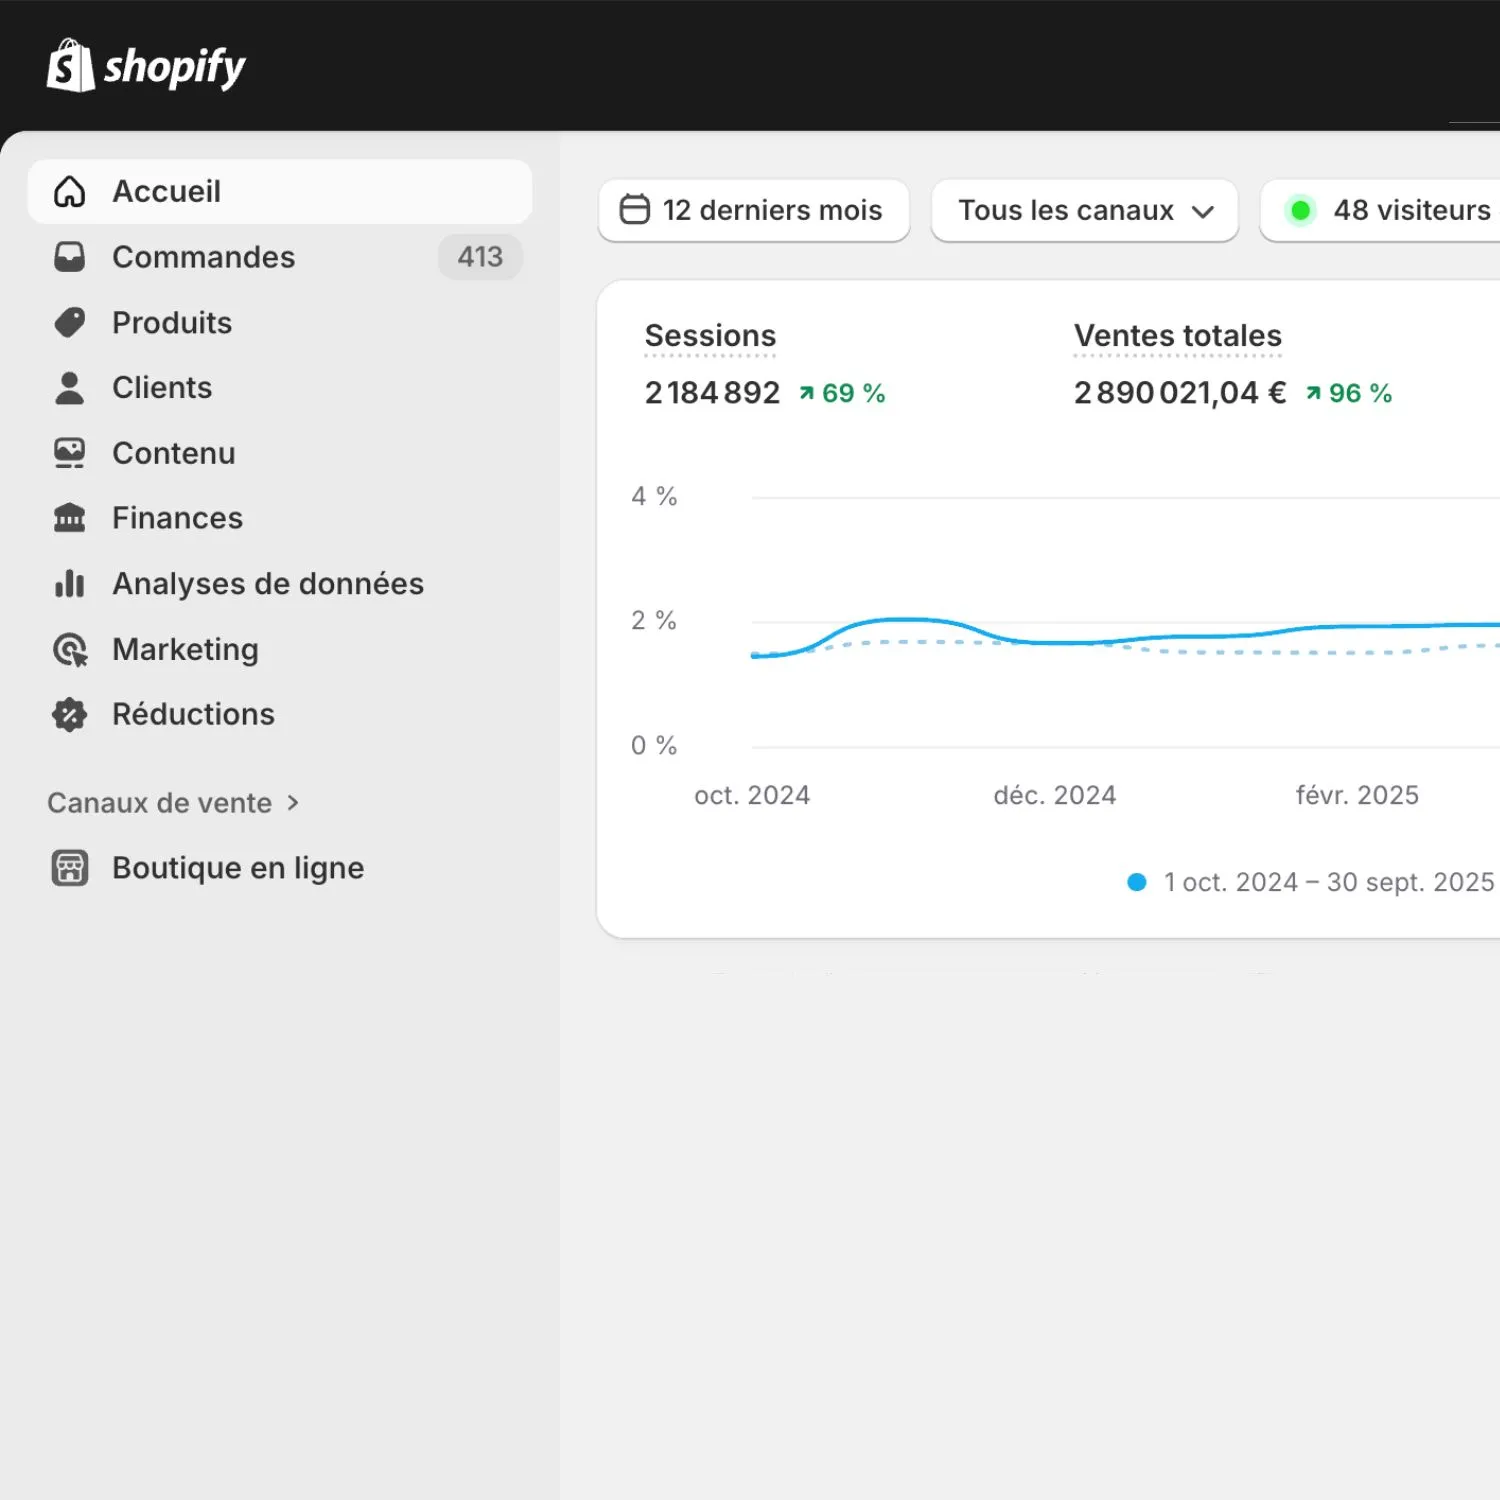The height and width of the screenshot is (1500, 1500).
Task: Click the Shopify wordmark text
Action: coord(175,68)
